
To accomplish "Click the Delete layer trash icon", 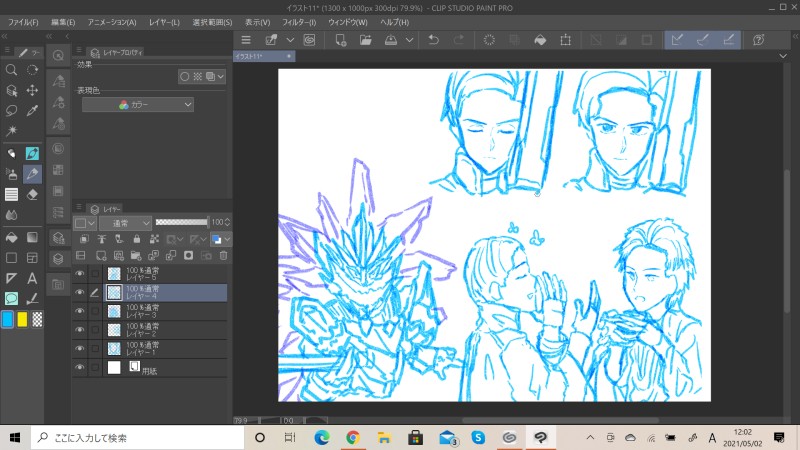I will pos(223,256).
